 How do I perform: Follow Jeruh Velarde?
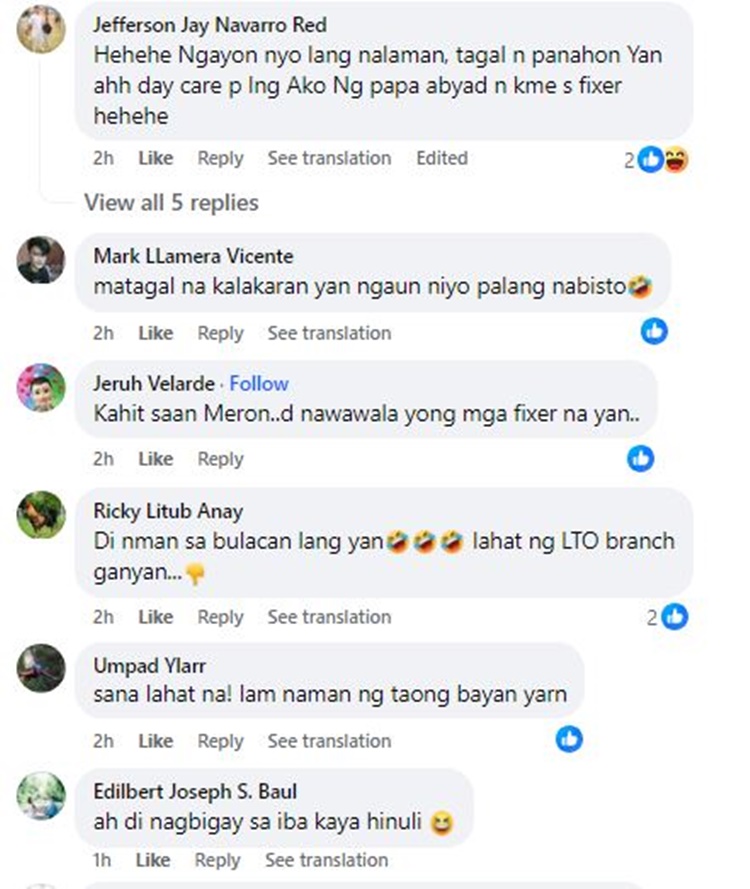tap(259, 384)
